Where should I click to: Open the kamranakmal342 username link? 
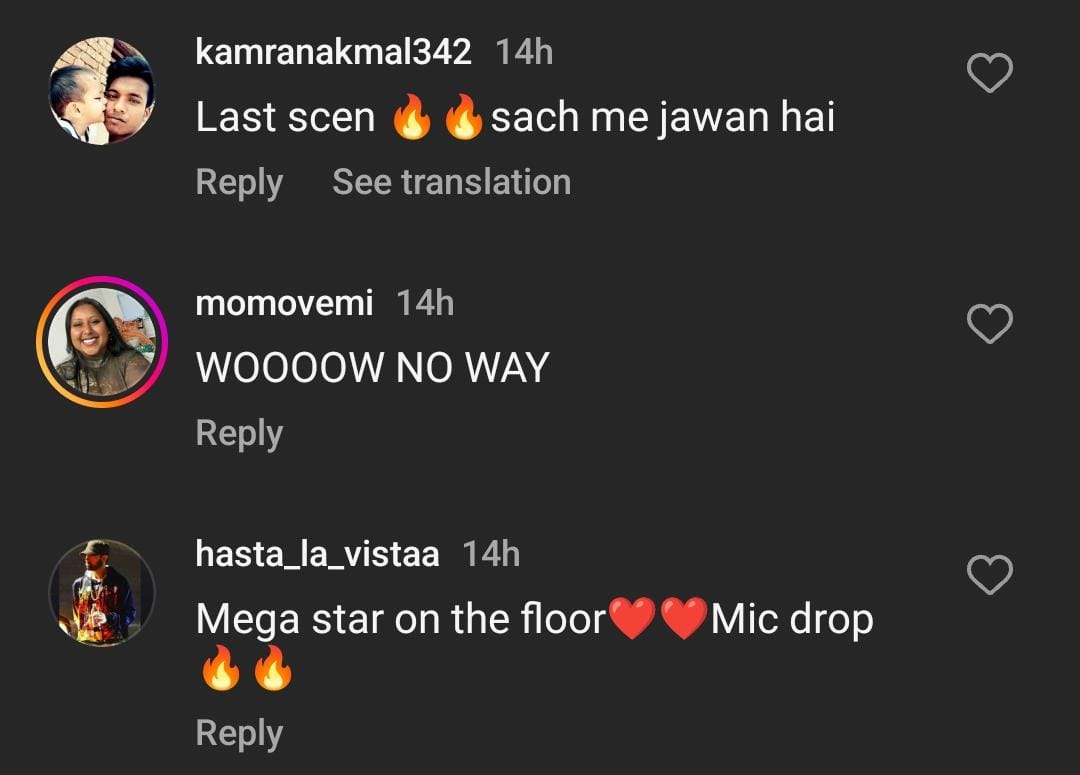tap(333, 52)
